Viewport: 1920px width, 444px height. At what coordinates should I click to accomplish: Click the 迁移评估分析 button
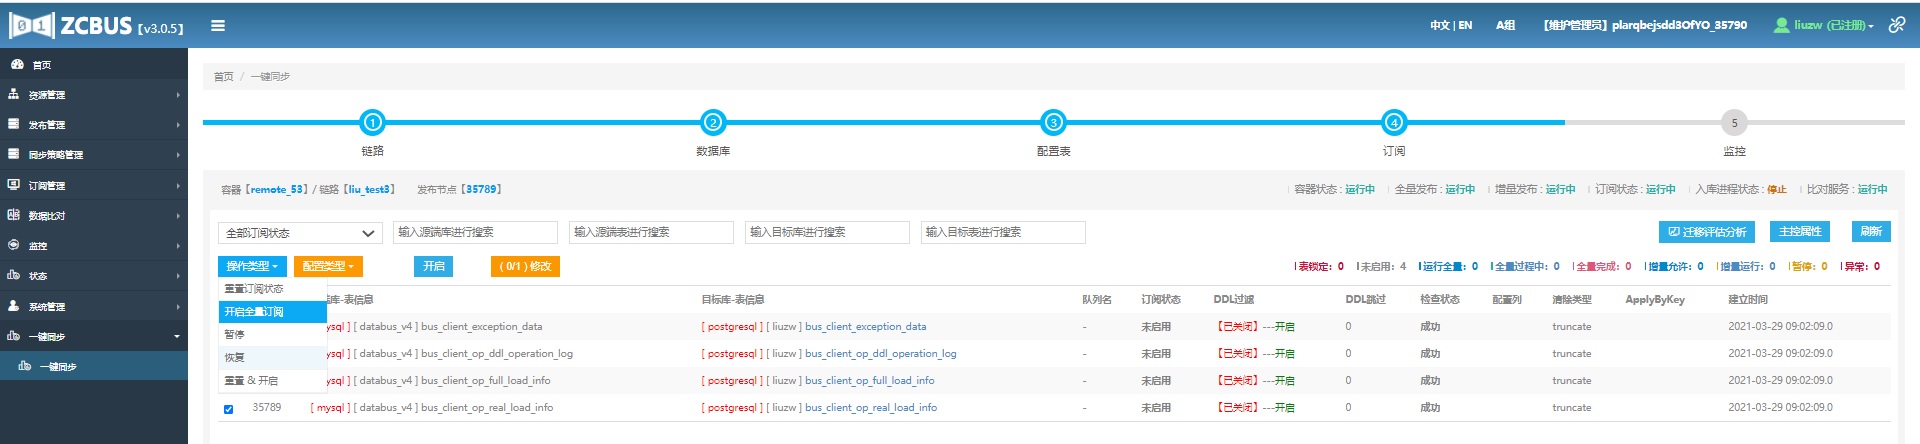pyautogui.click(x=1707, y=232)
